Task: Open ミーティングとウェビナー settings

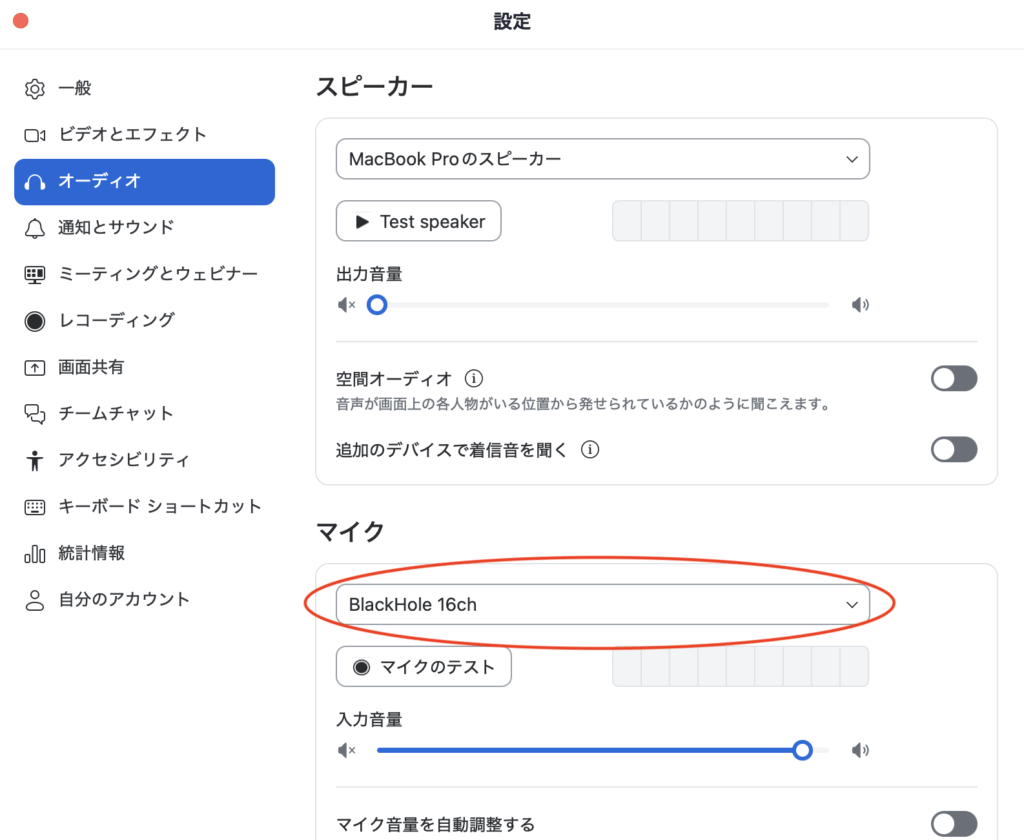Action: pos(144,274)
